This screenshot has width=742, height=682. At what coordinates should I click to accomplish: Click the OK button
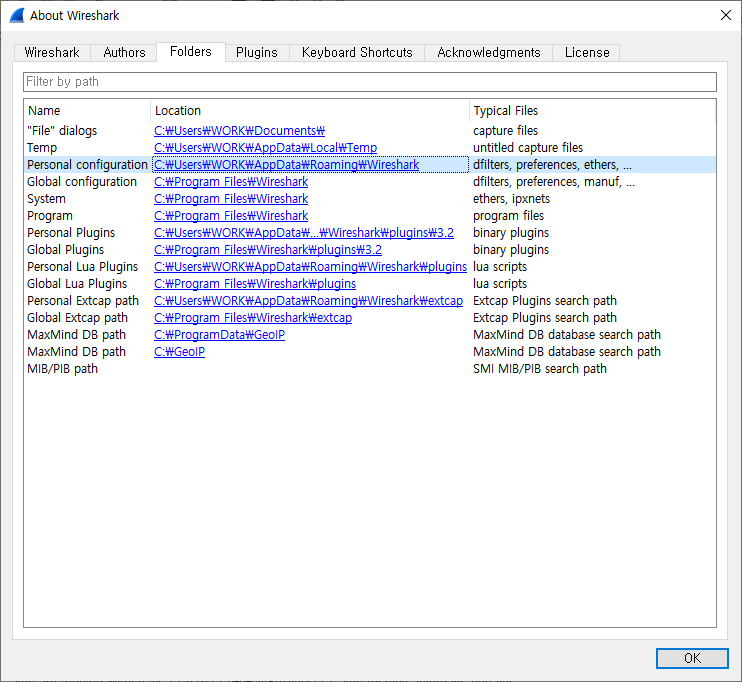point(692,658)
